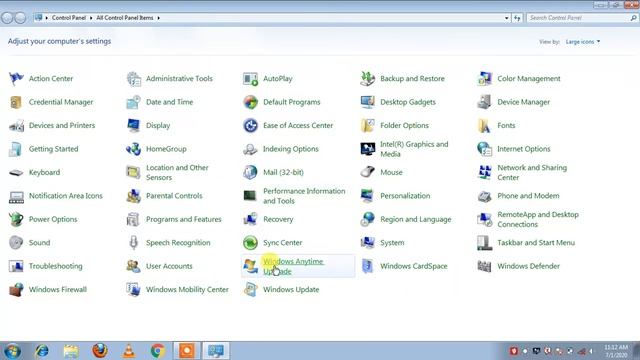Open the Folder Options icon

[367, 125]
